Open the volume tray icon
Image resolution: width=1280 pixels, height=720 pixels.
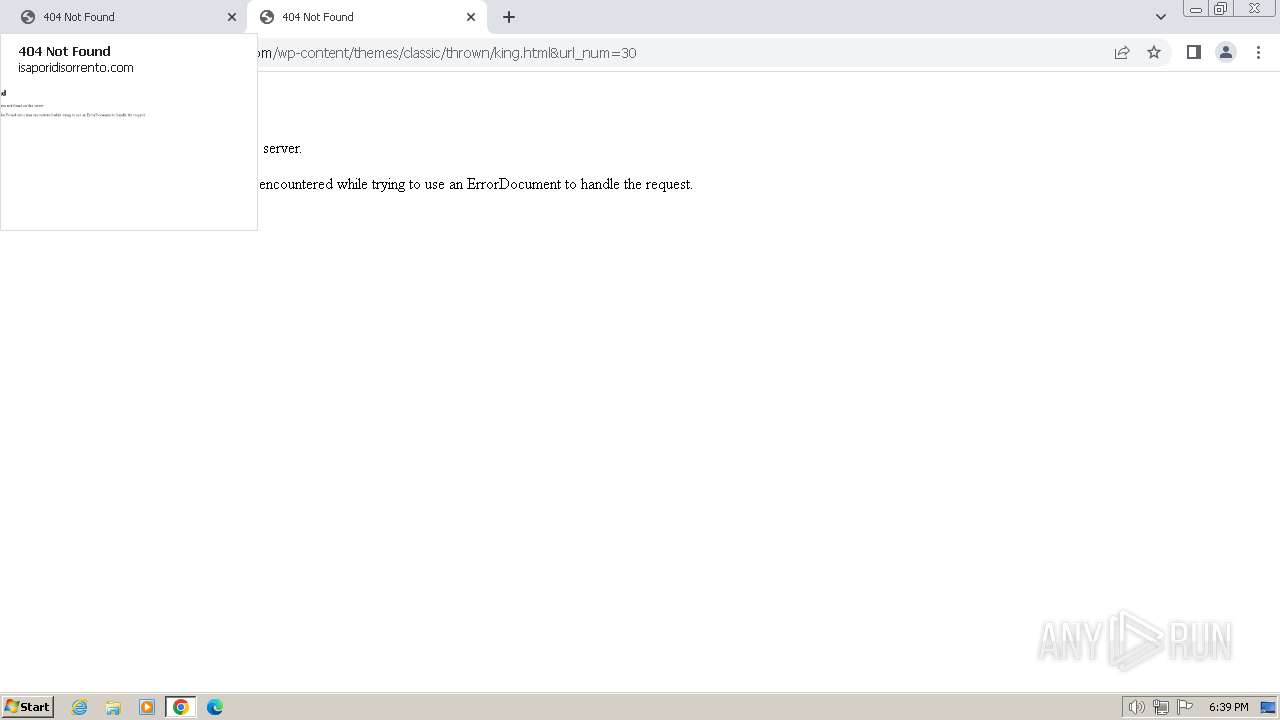click(x=1136, y=707)
